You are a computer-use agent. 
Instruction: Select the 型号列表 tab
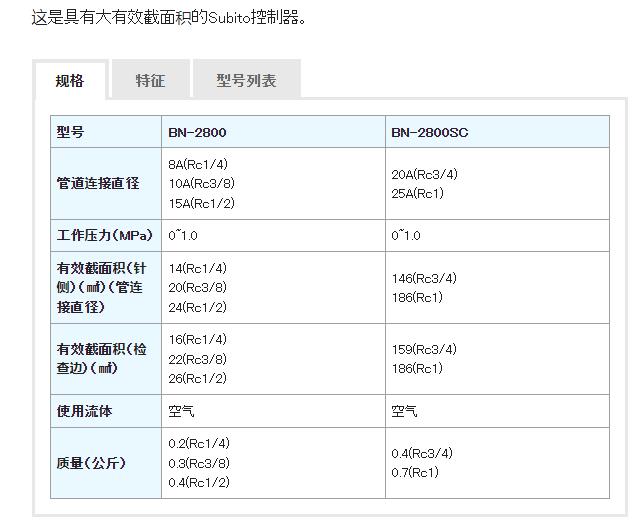click(x=246, y=81)
